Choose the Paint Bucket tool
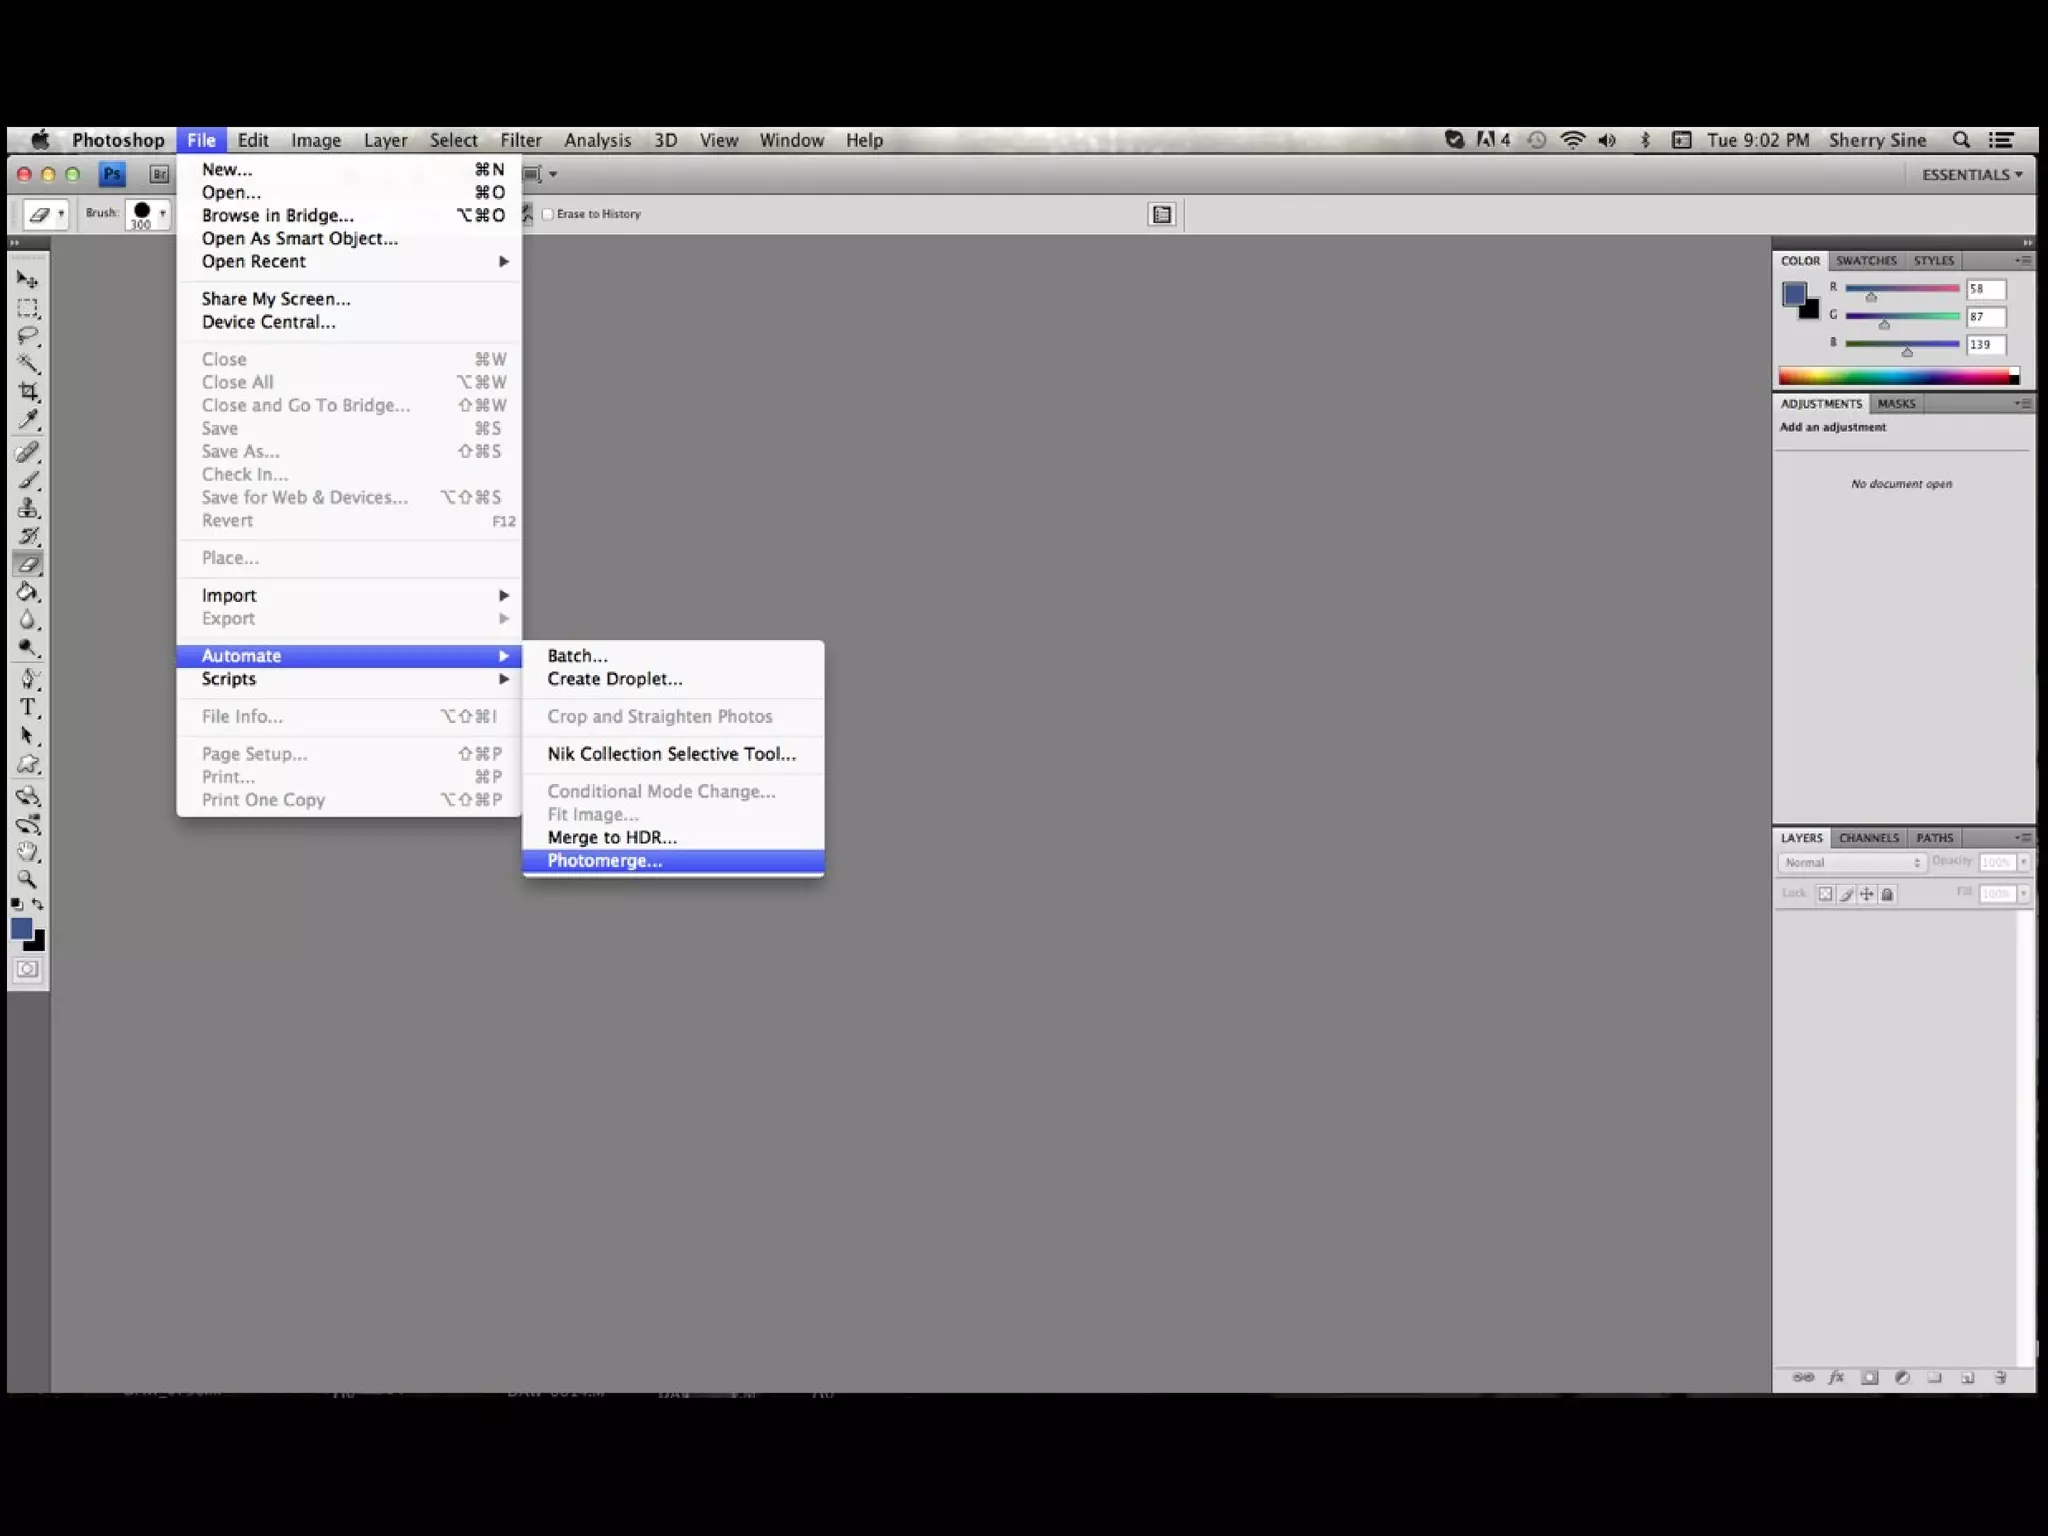Image resolution: width=2048 pixels, height=1536 pixels. point(28,592)
